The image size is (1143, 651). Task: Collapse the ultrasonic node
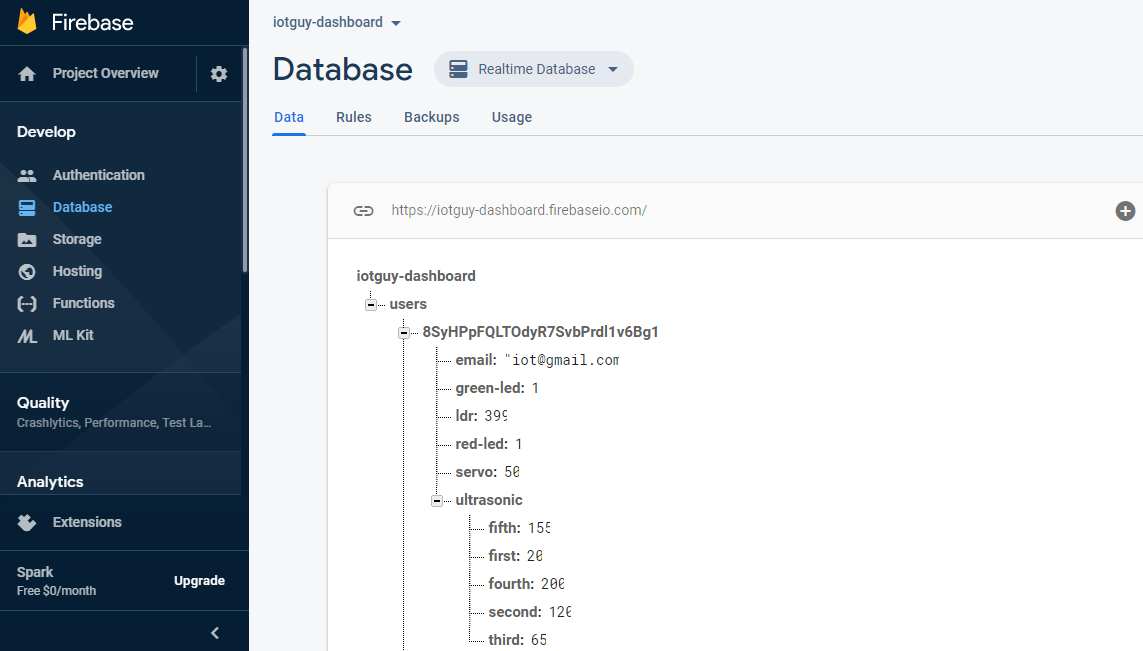click(437, 500)
